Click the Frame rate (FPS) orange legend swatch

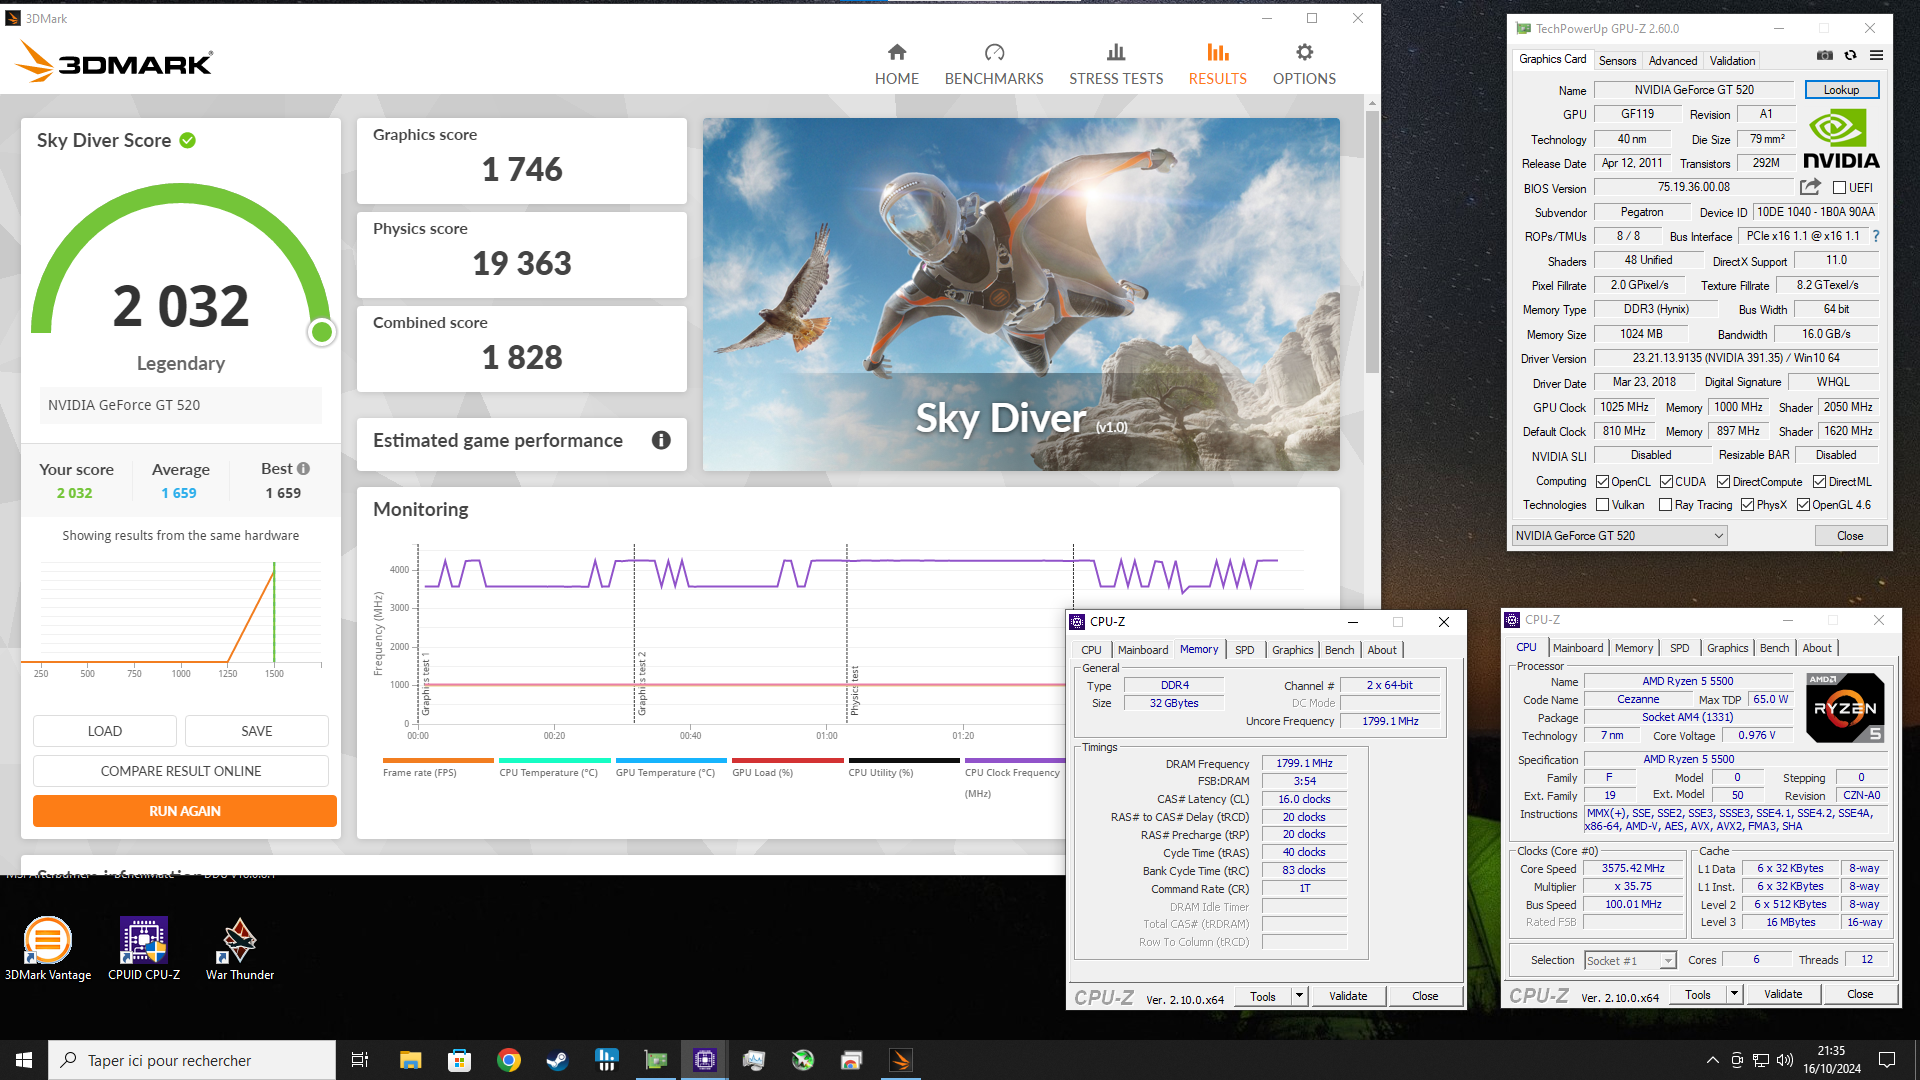pos(438,761)
